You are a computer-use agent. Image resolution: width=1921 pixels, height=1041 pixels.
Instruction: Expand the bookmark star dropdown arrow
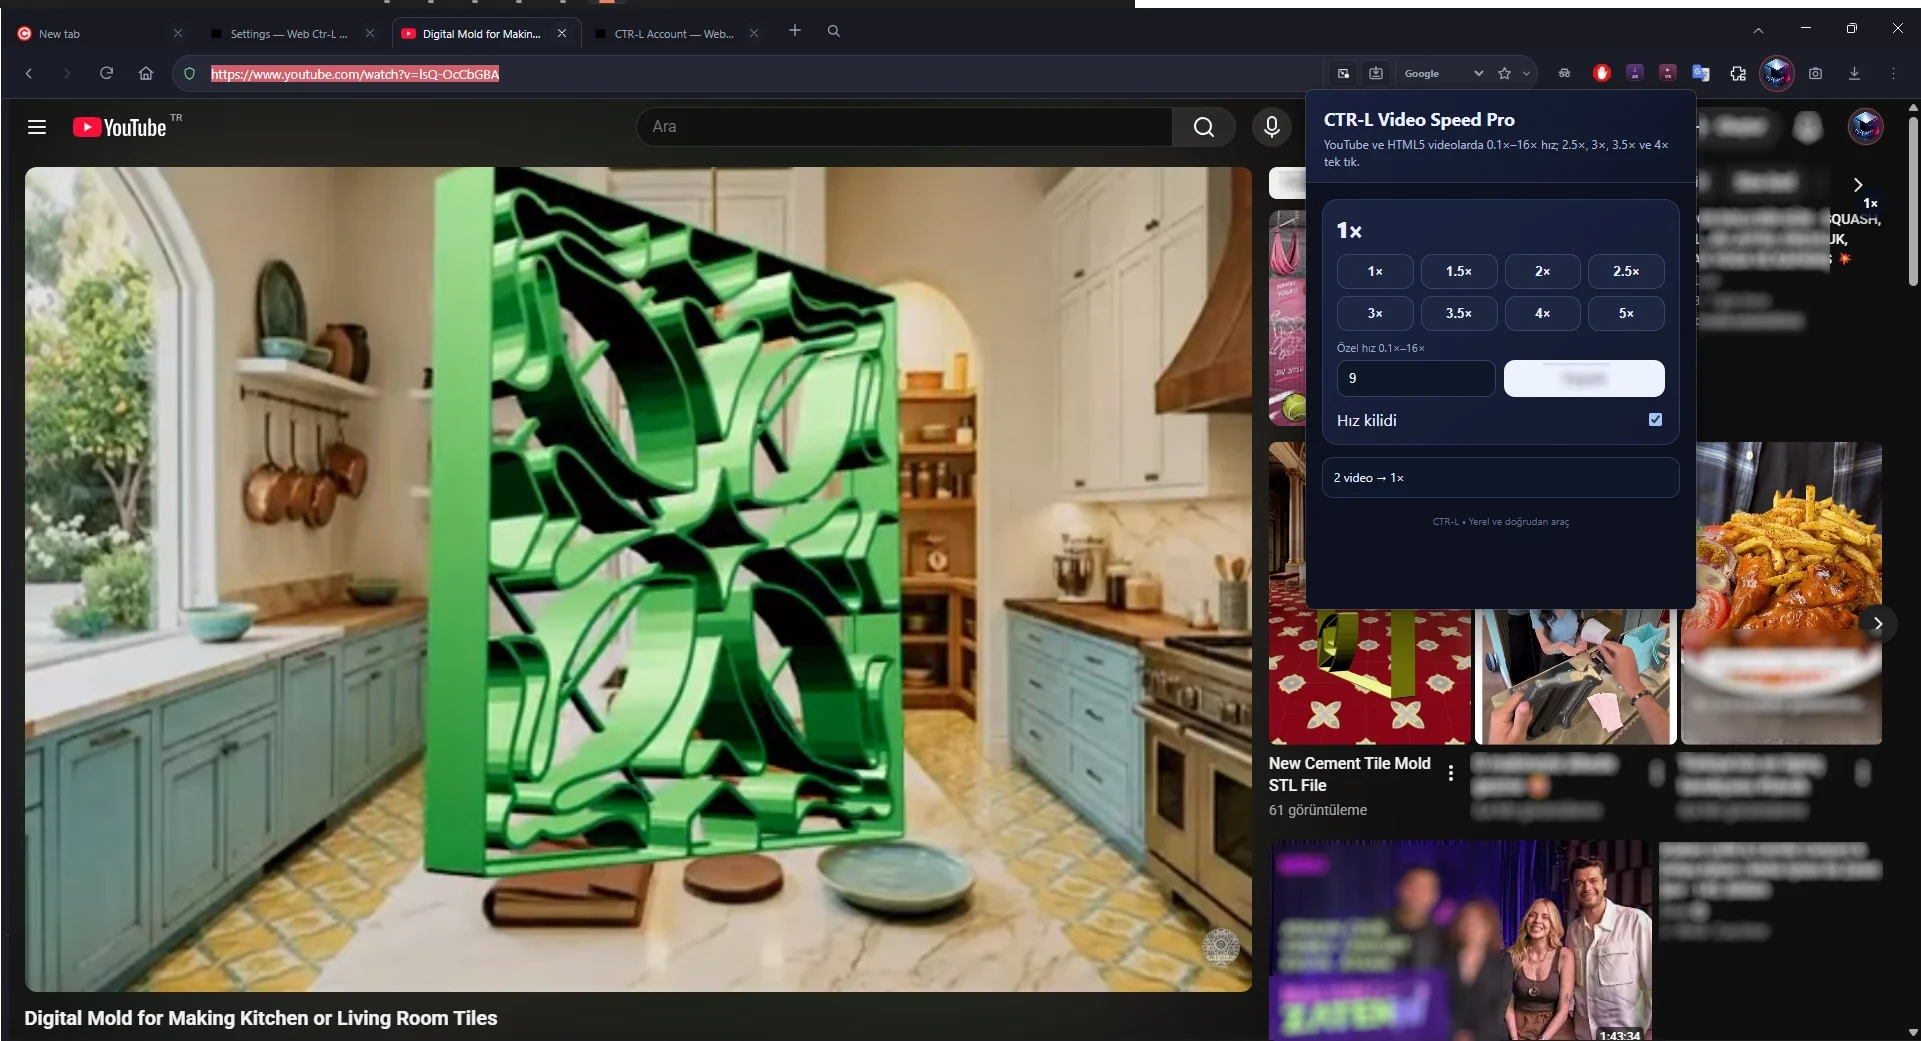1526,73
